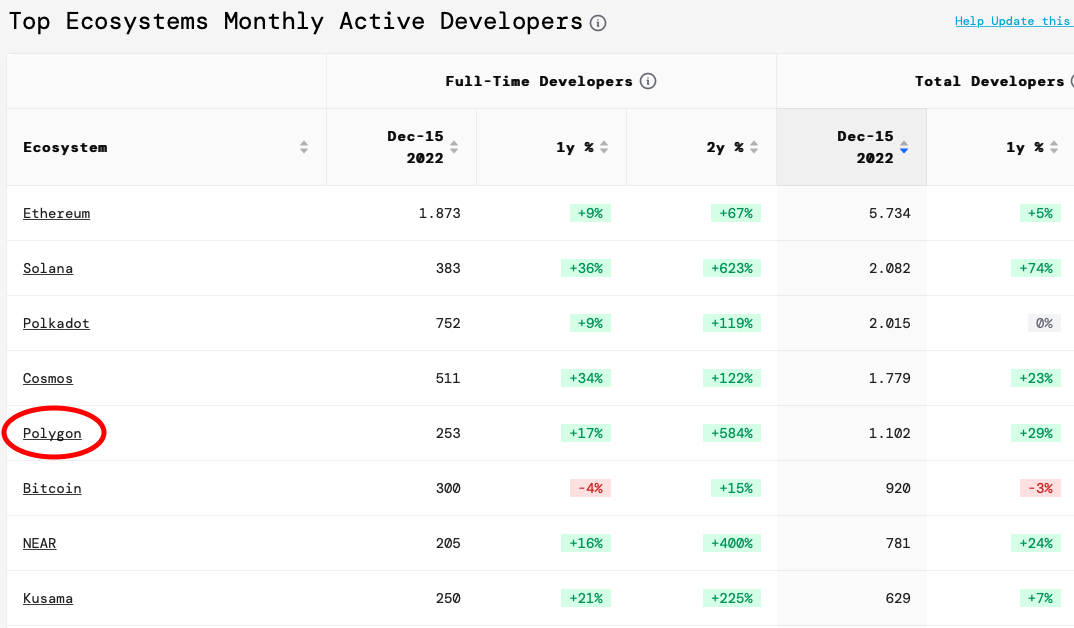Click Ethereum's full-time value 1.873
Image resolution: width=1074 pixels, height=628 pixels.
[440, 214]
